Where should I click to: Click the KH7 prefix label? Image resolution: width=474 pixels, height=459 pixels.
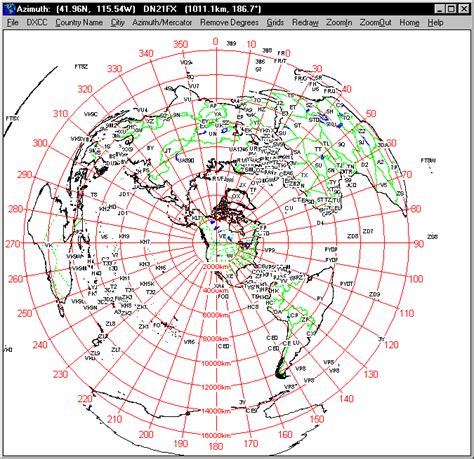point(145,242)
